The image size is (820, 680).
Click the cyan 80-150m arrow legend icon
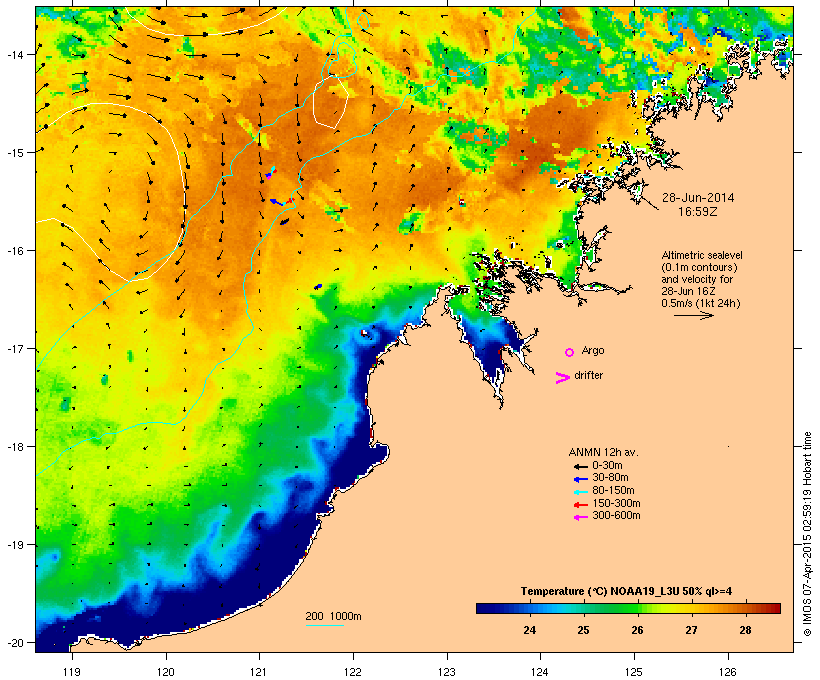(x=580, y=492)
